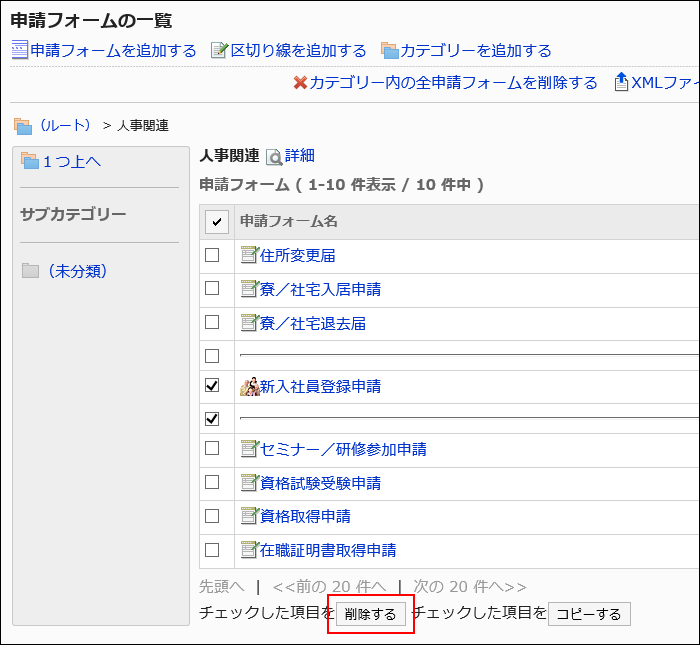Open the 寮/社宅入居申請 form link
Viewport: 700px width, 645px height.
pos(321,289)
